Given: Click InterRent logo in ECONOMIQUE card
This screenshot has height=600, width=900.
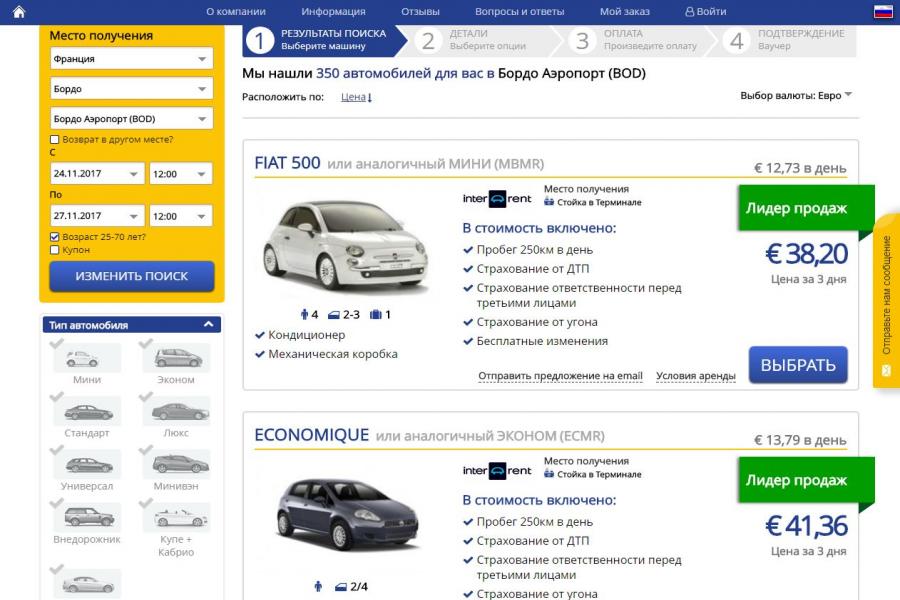Looking at the screenshot, I should tap(497, 471).
